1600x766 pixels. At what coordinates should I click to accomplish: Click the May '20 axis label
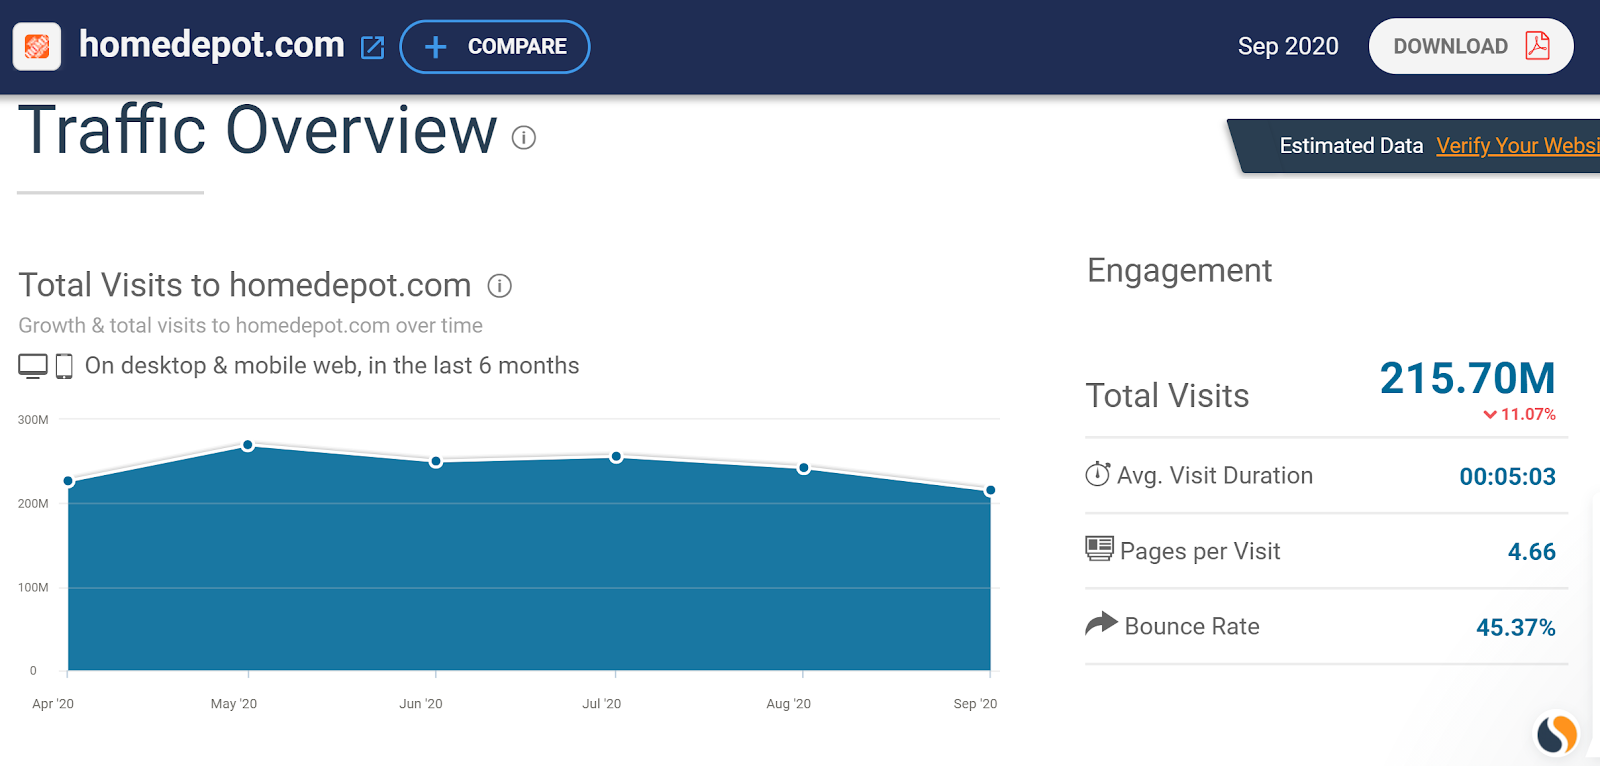pyautogui.click(x=234, y=704)
